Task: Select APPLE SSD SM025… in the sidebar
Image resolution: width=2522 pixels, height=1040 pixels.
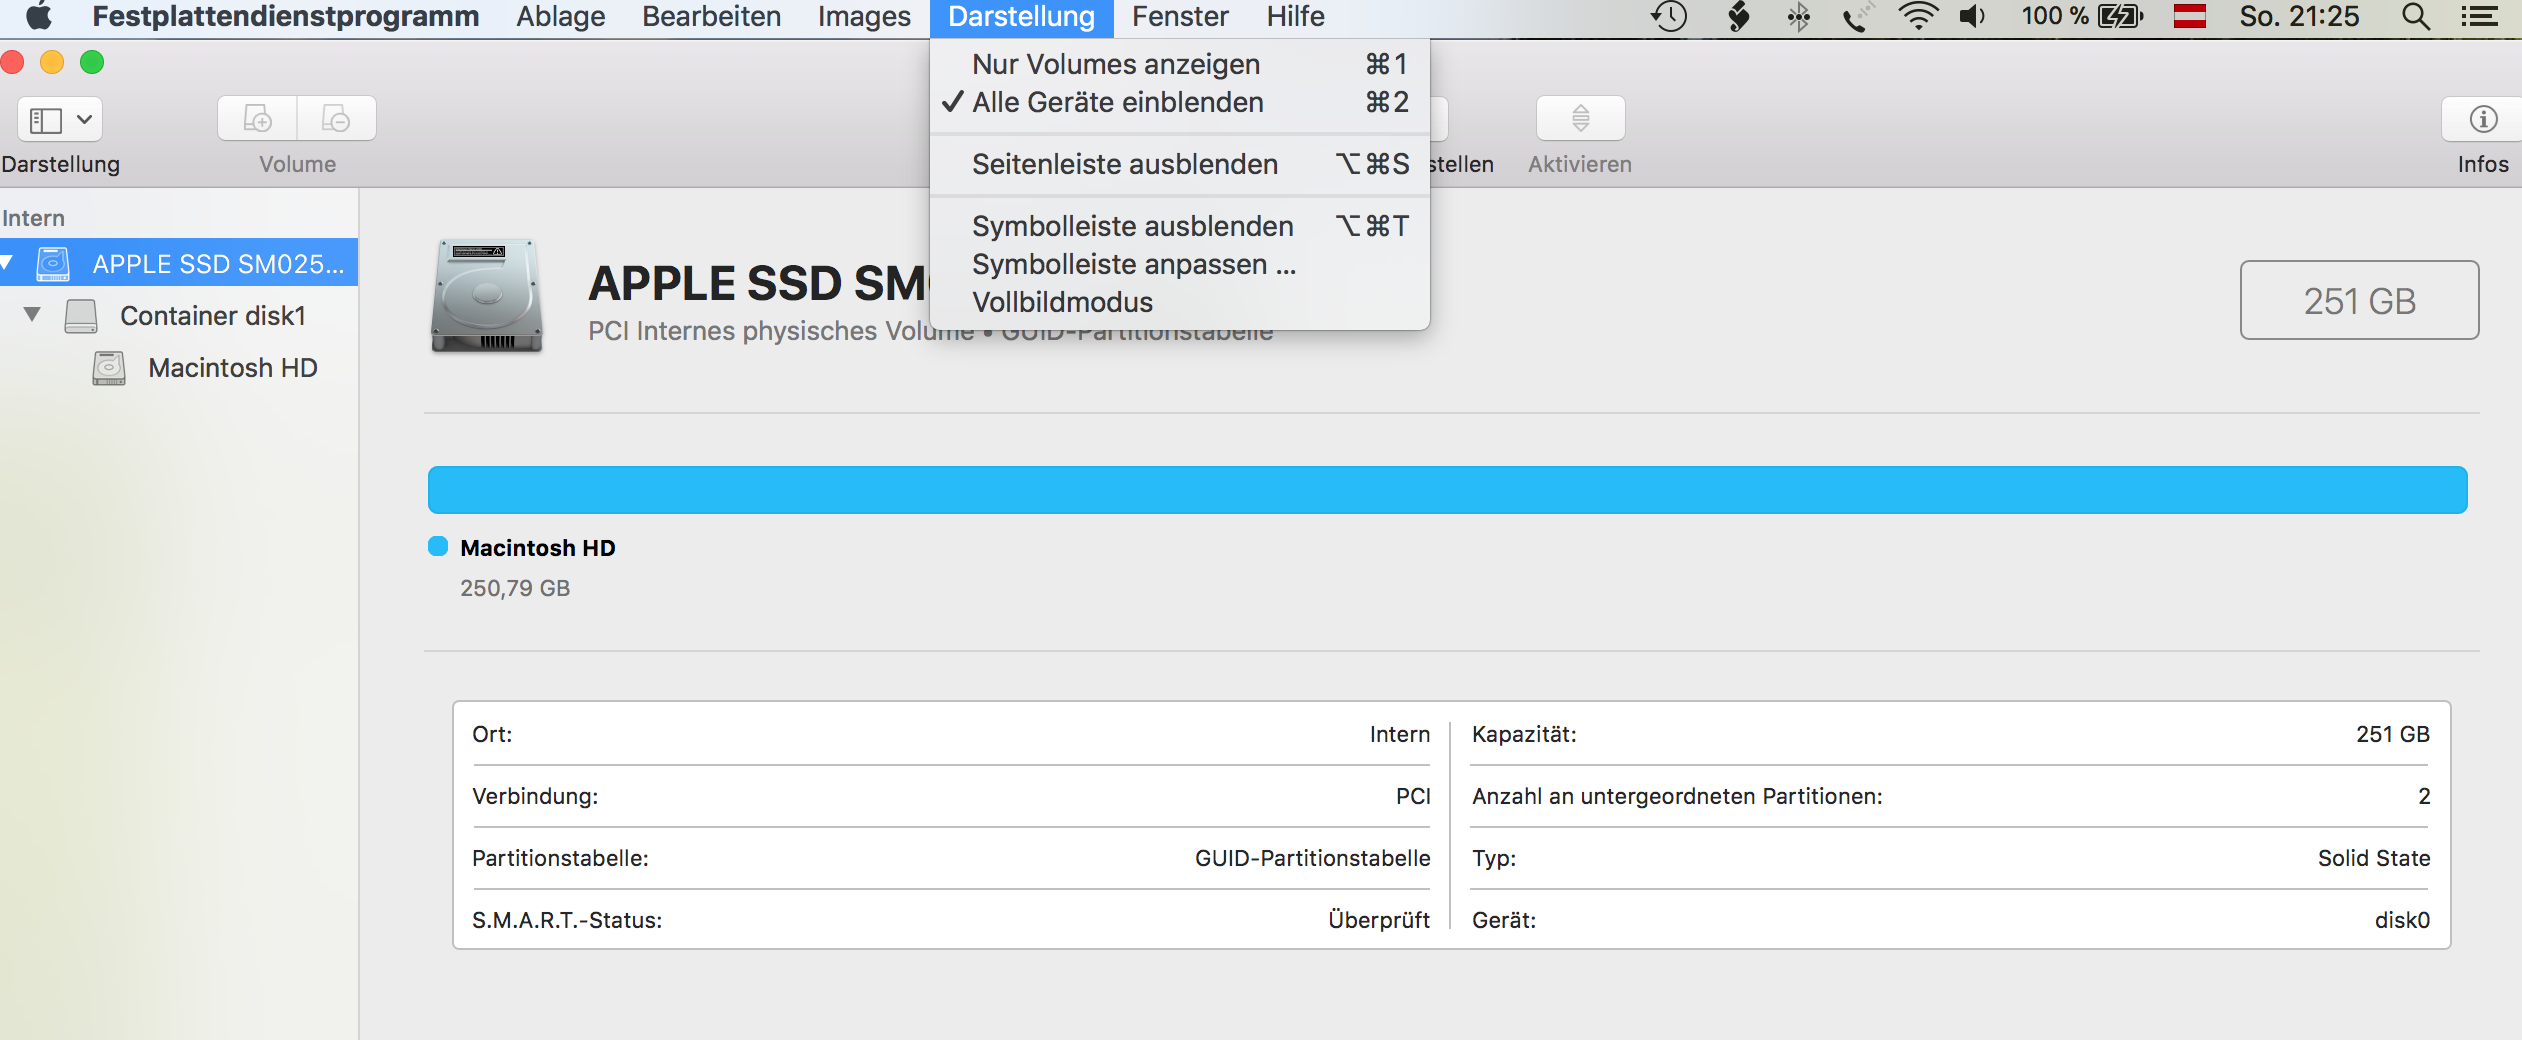Action: click(x=179, y=264)
